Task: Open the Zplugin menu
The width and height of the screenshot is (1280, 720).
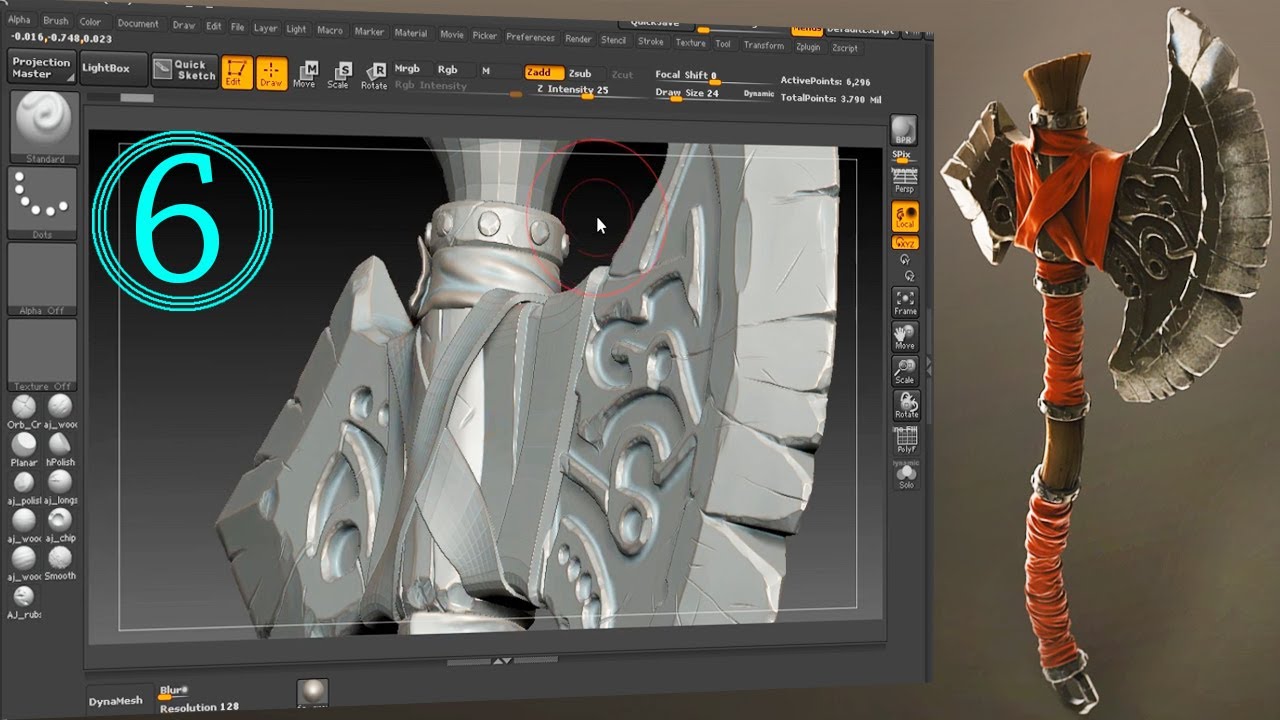Action: point(808,46)
